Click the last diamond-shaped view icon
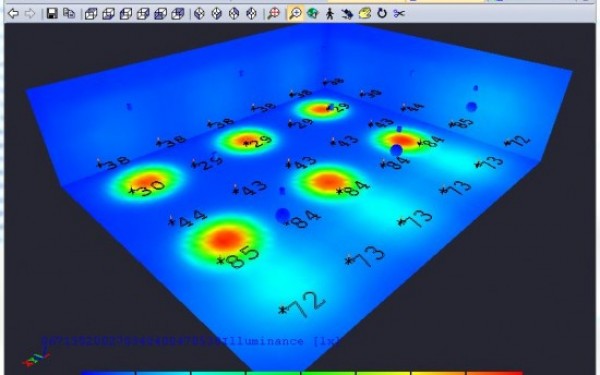 point(251,14)
